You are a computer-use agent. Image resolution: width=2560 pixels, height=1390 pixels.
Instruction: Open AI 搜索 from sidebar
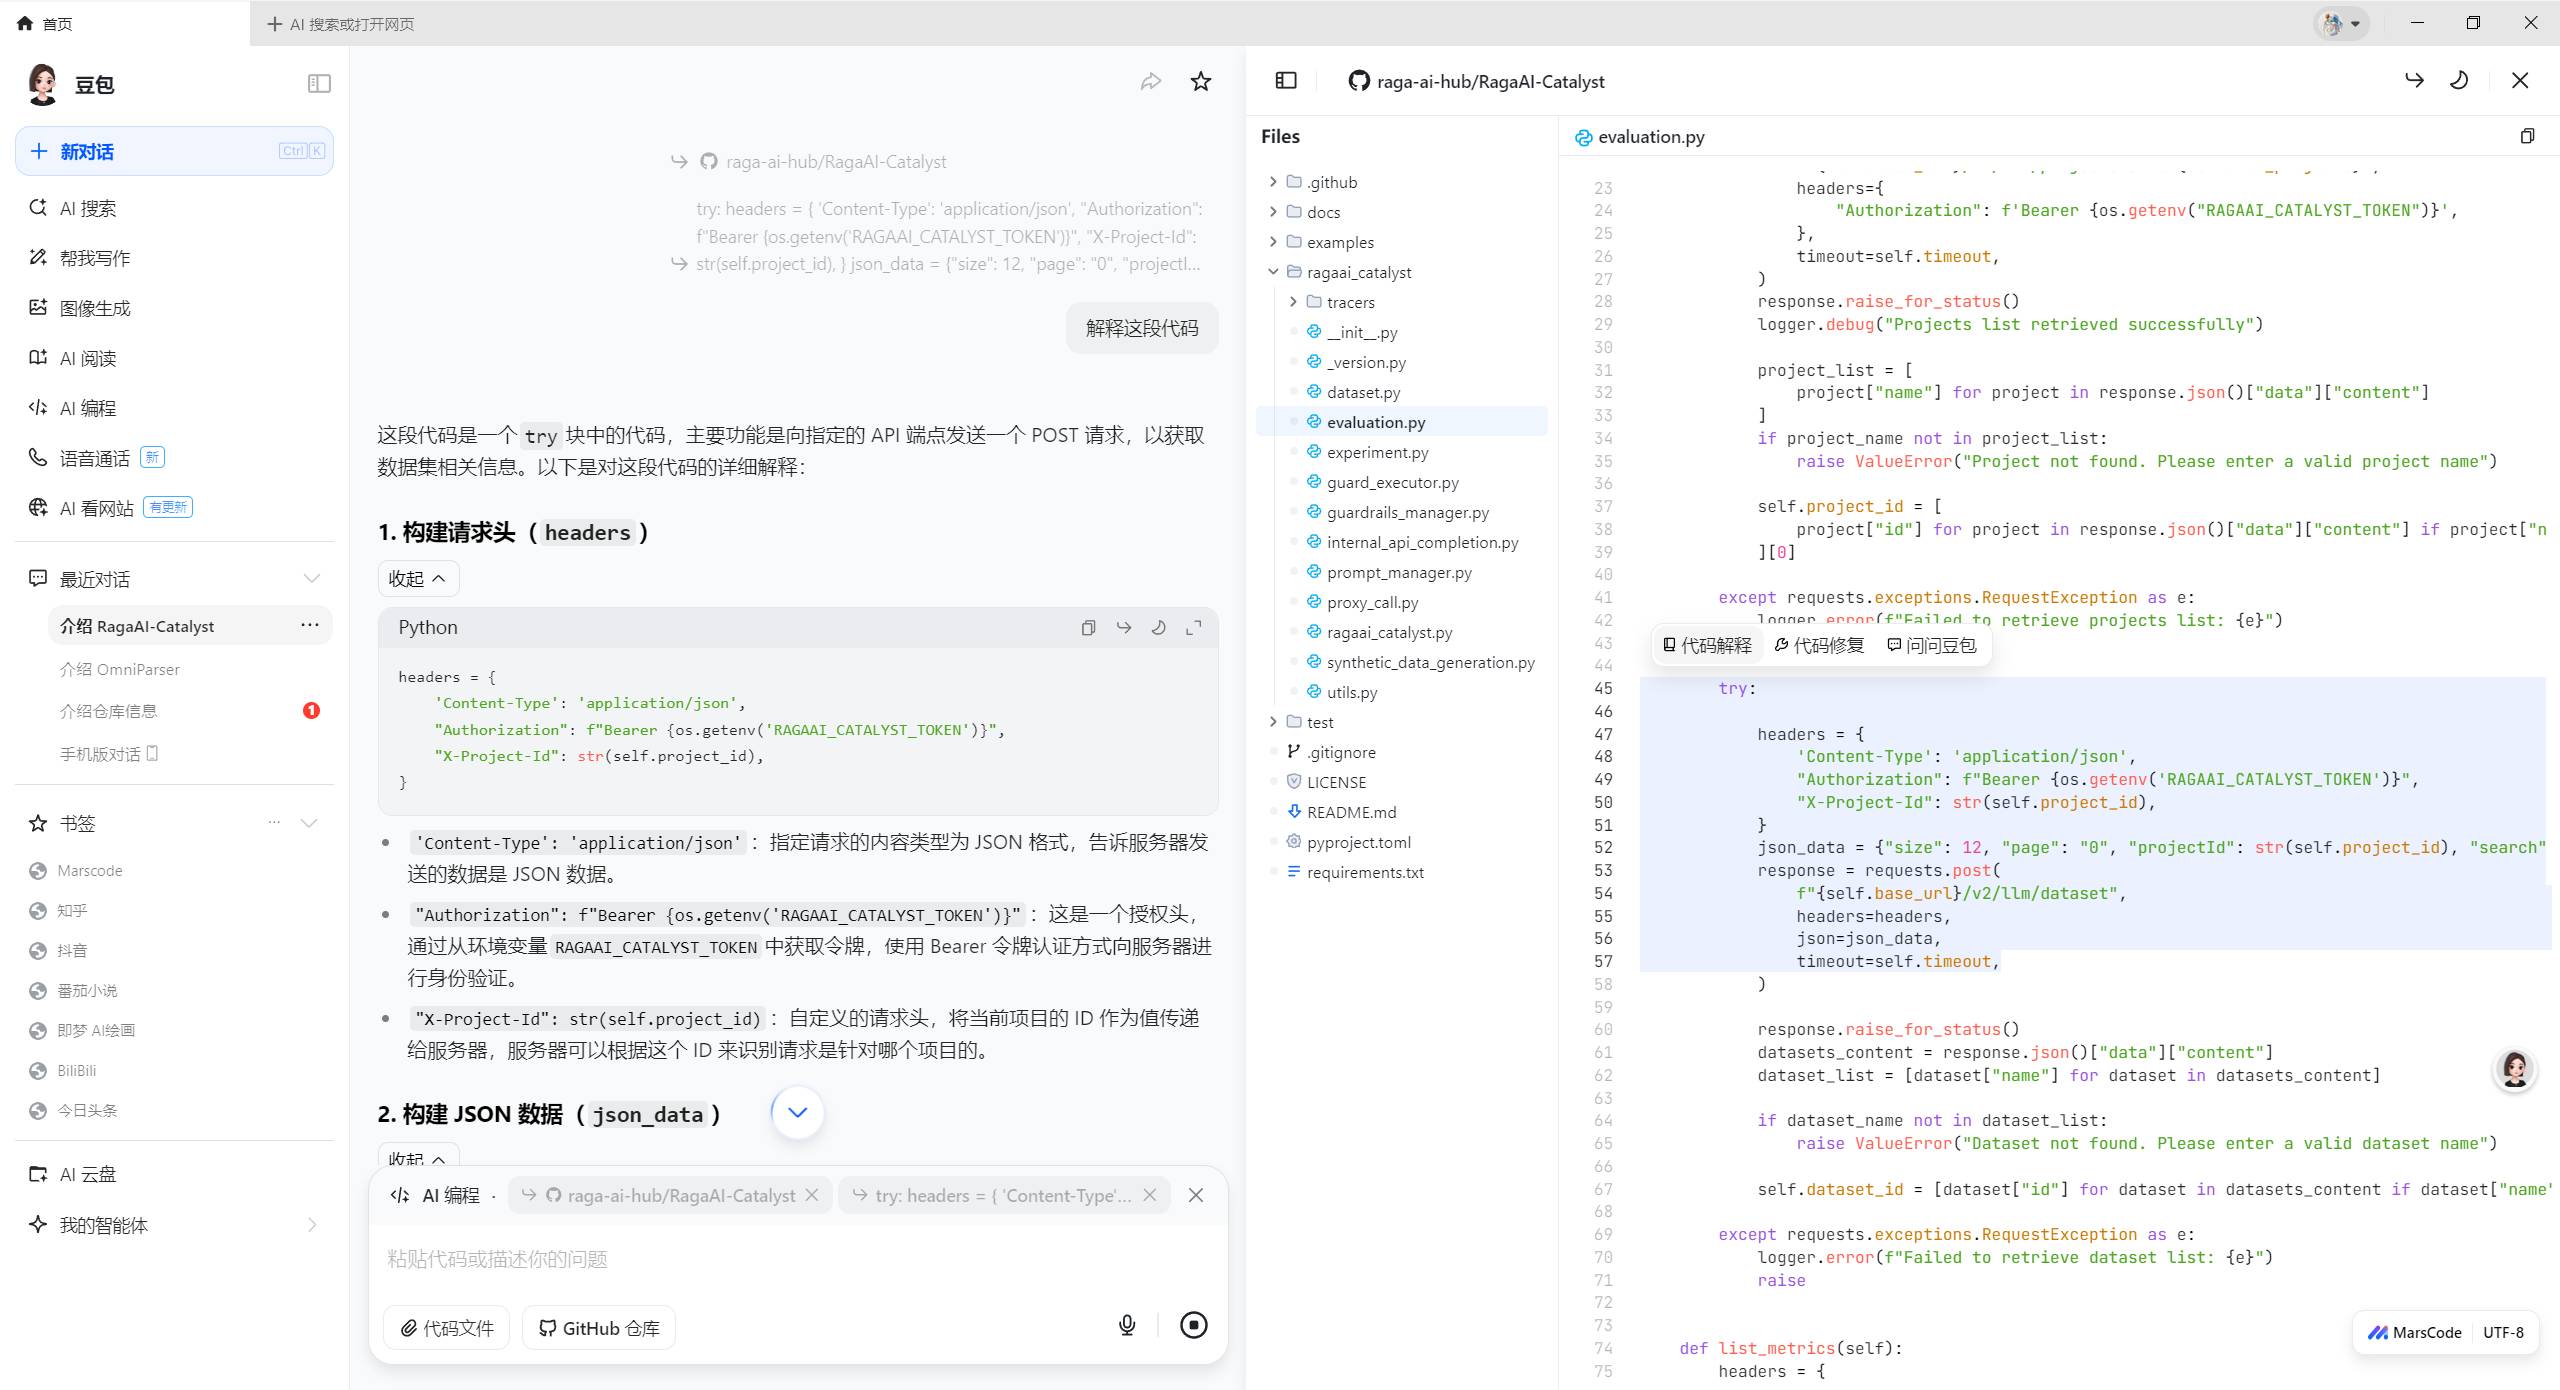coord(175,208)
